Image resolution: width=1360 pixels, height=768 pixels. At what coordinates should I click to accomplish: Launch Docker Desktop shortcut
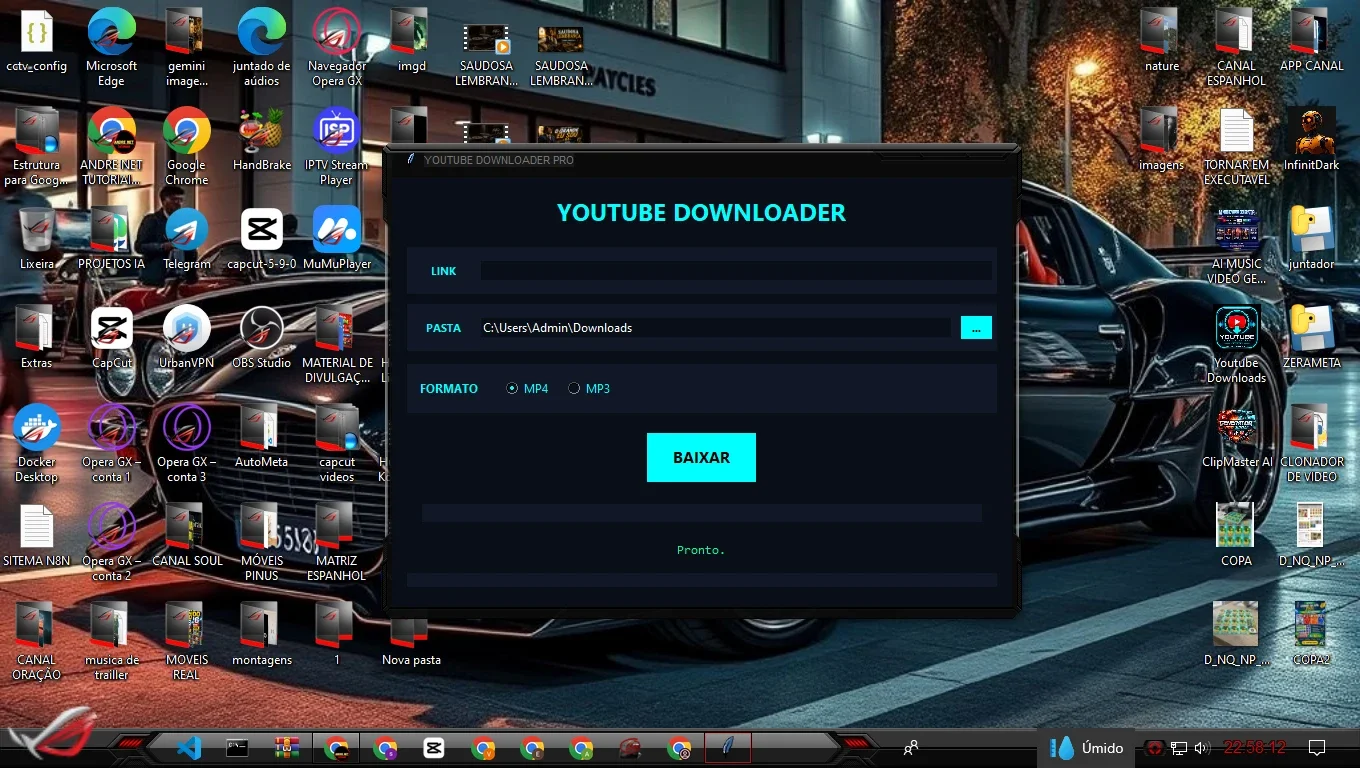(37, 443)
